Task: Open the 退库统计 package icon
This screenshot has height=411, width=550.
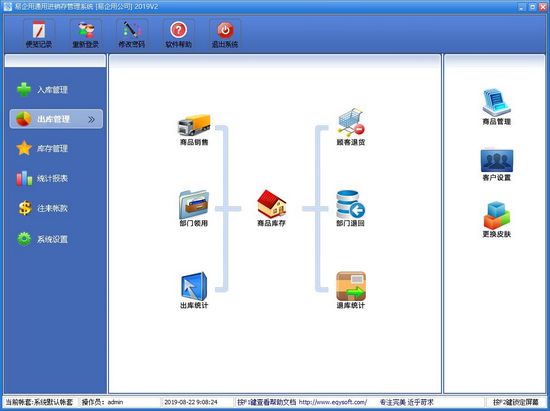Action: click(x=351, y=286)
